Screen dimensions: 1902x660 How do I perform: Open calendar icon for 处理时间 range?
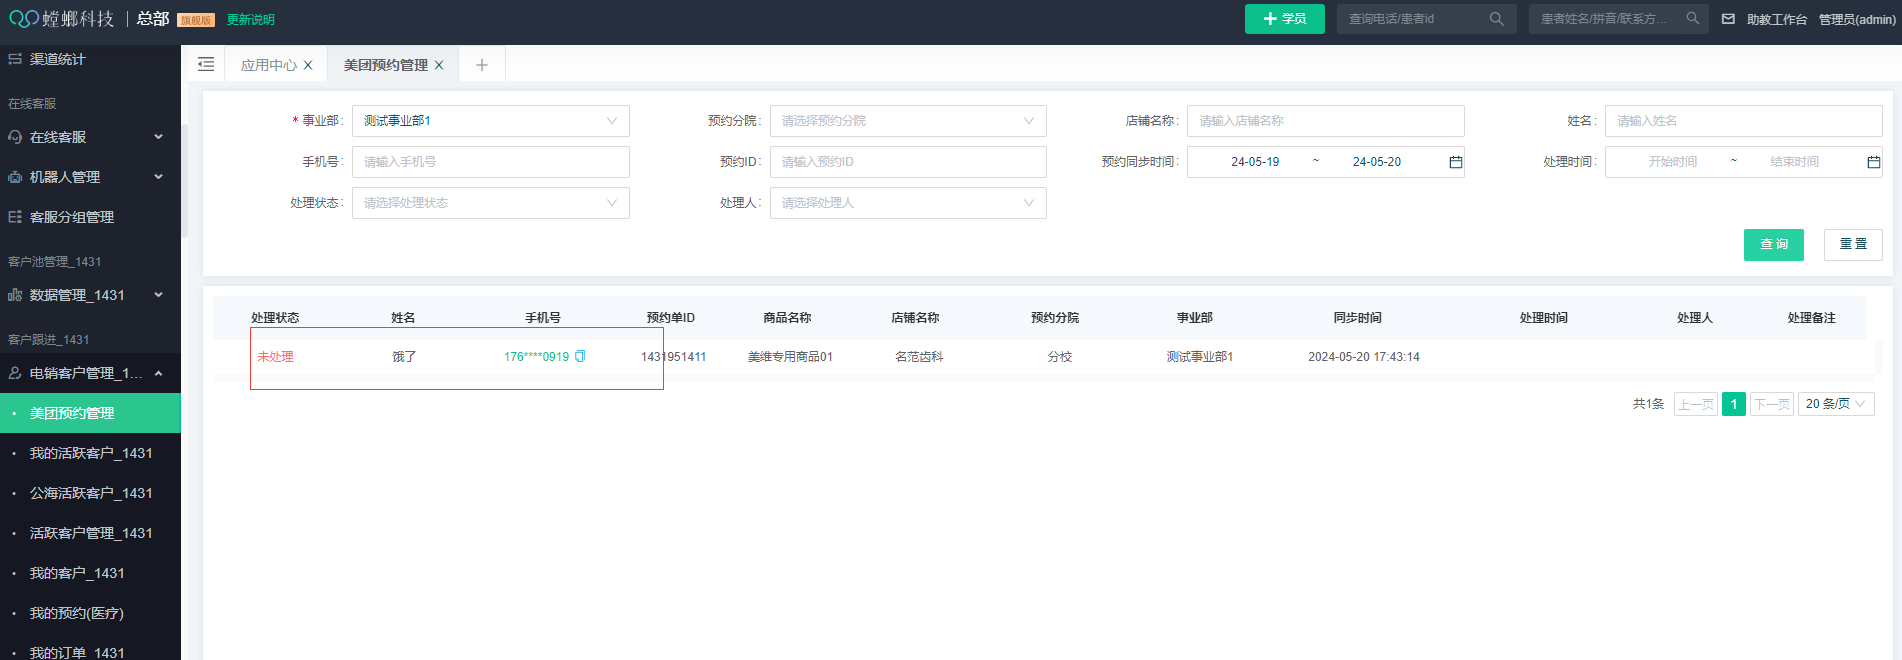(1873, 162)
